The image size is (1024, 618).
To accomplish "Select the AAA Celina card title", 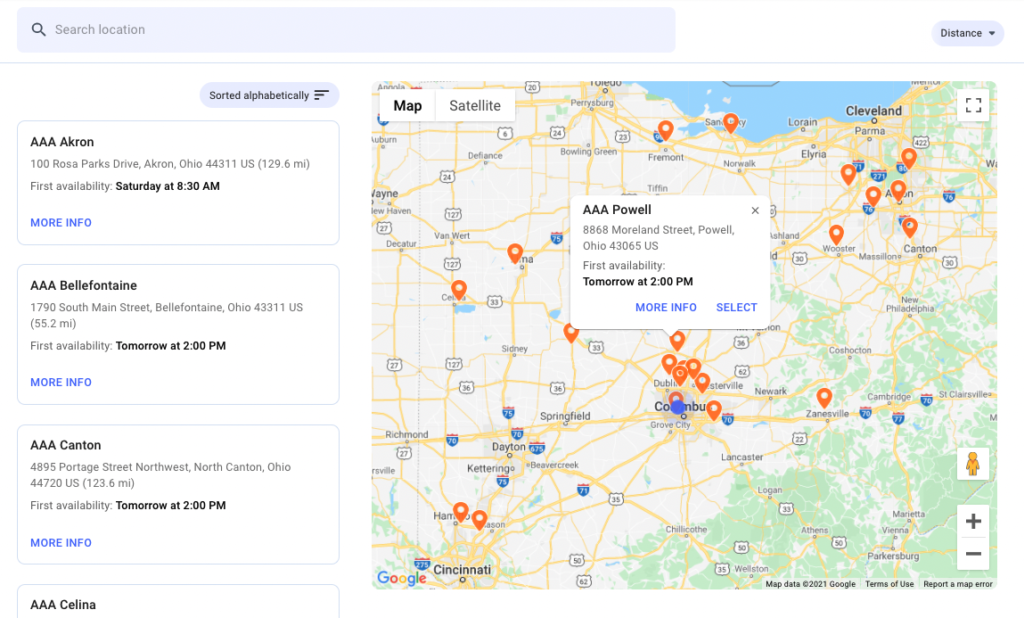I will 63,605.
